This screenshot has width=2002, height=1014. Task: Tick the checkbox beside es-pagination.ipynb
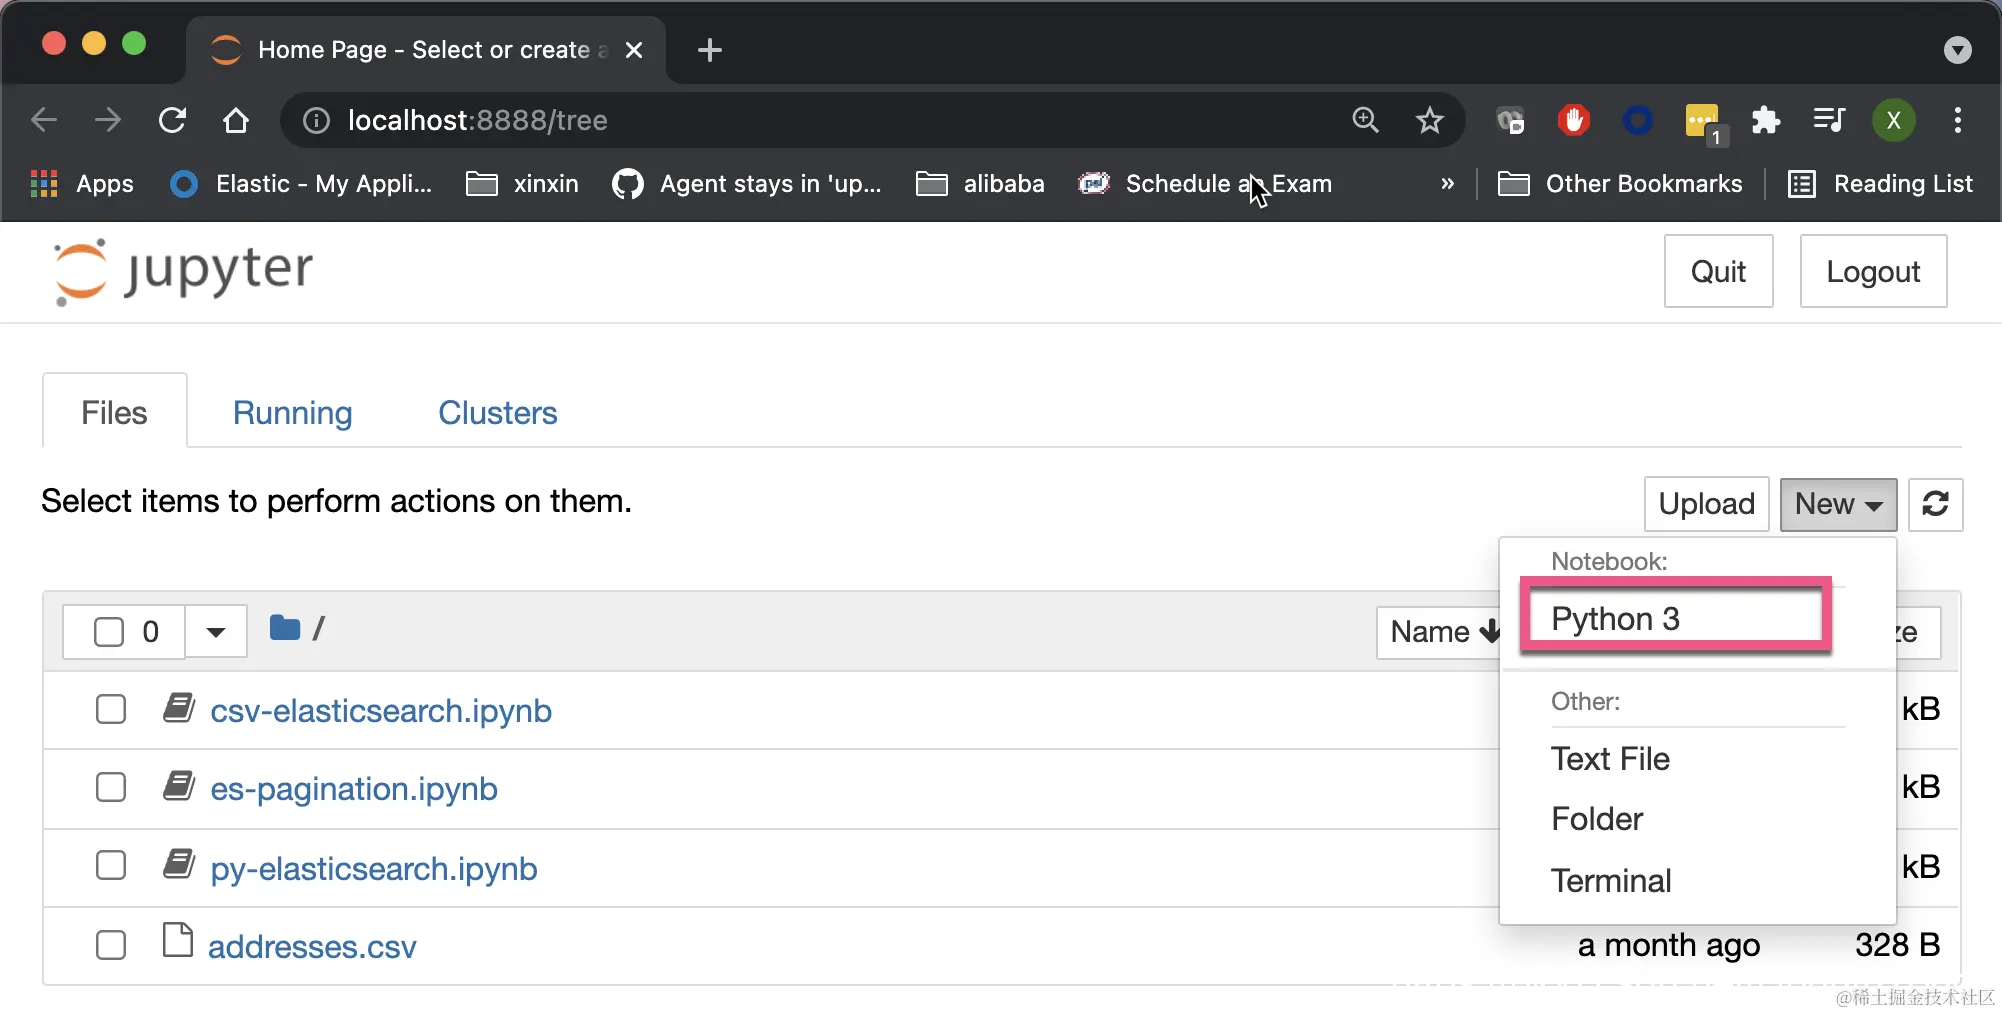[x=111, y=788]
